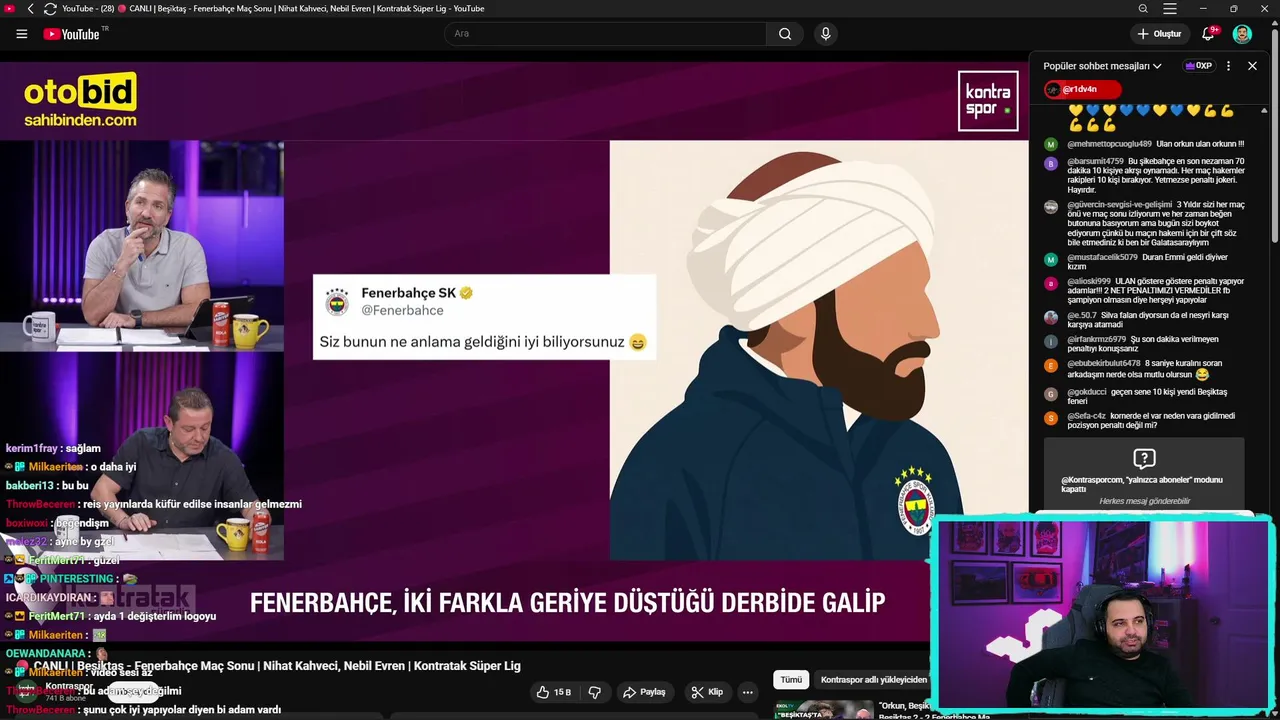1280x720 pixels.
Task: Click the Kontra Spor logo in video
Action: pos(987,101)
